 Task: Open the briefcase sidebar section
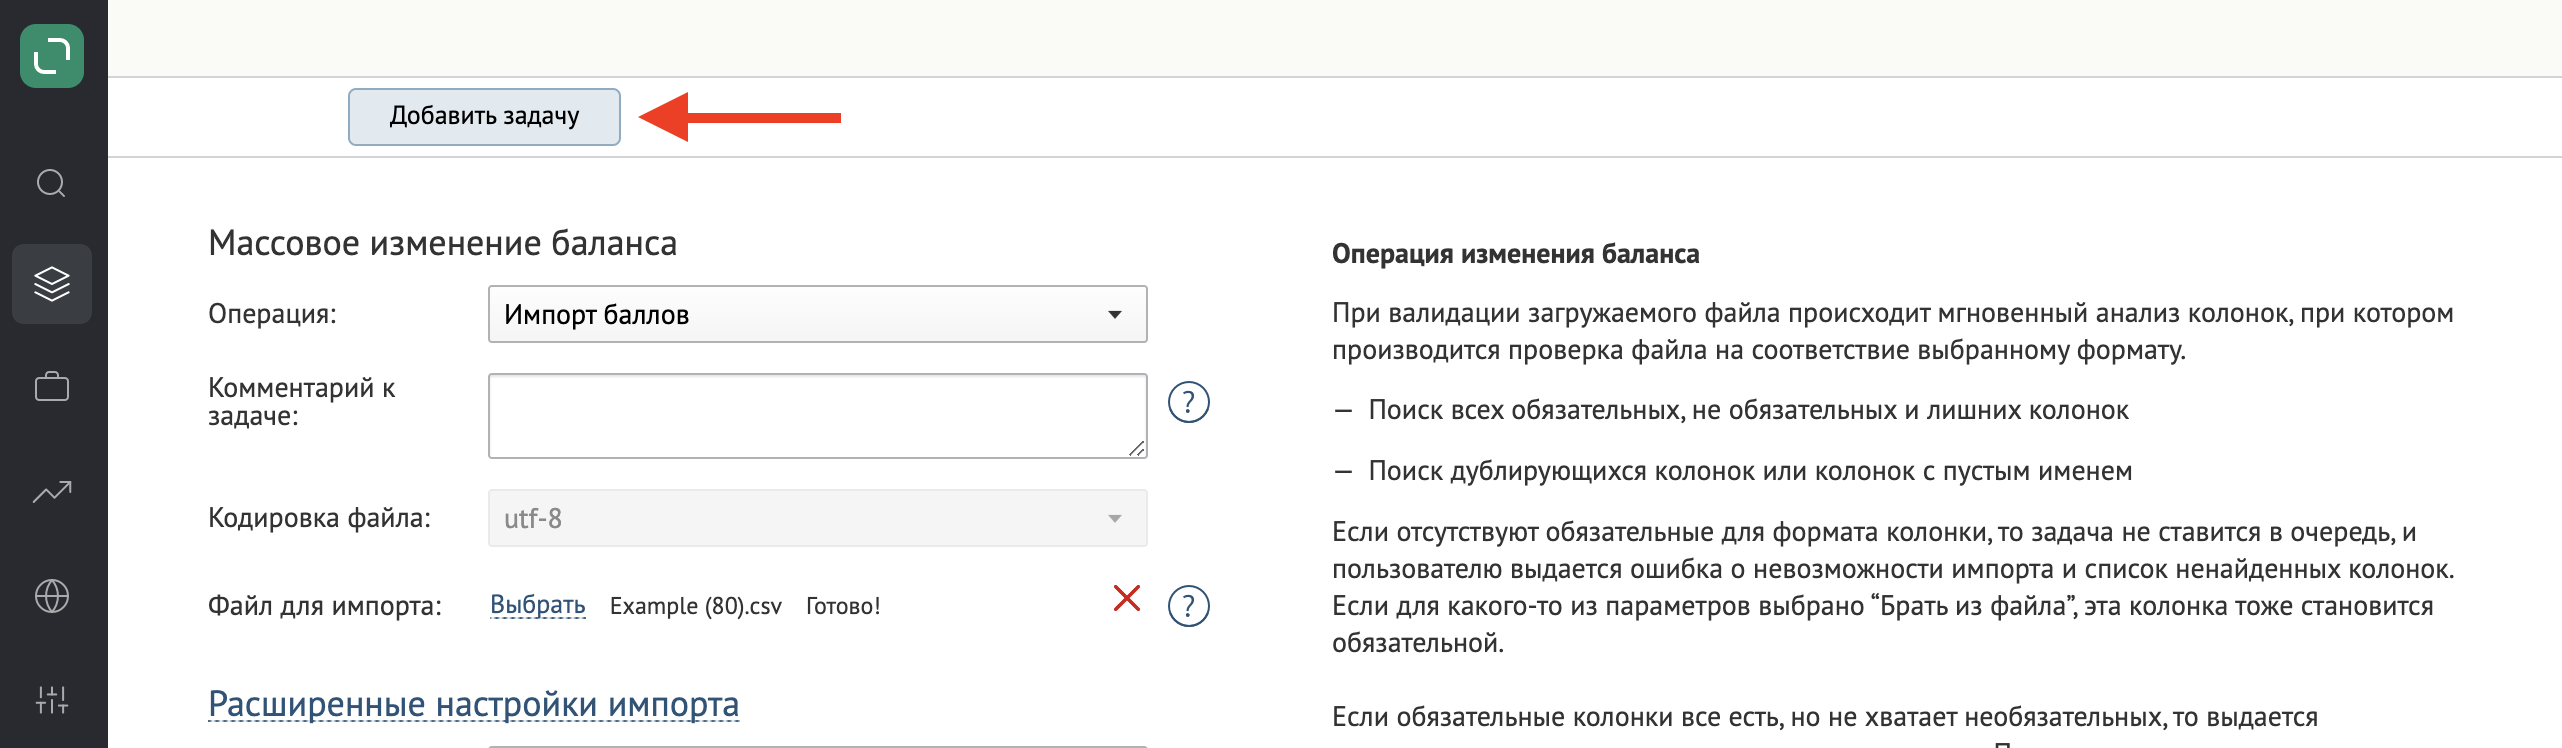[52, 387]
